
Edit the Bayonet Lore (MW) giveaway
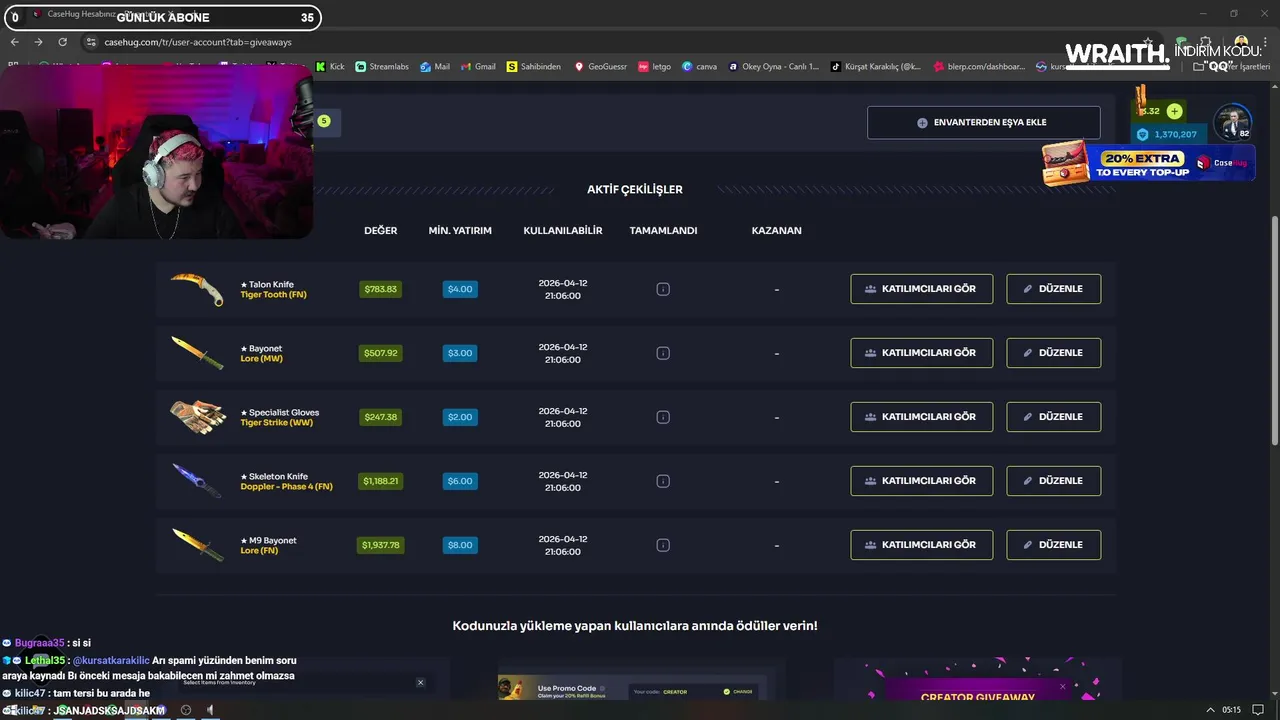pos(1054,353)
